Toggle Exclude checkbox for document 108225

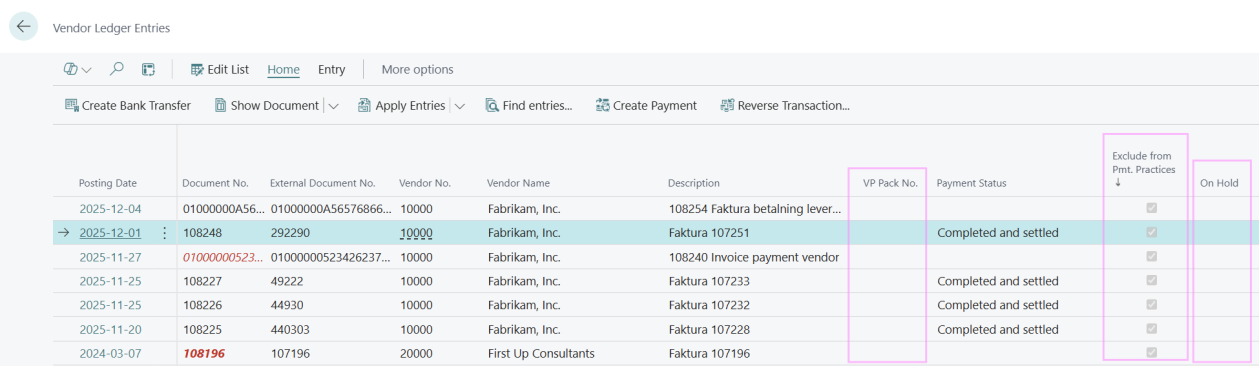1151,328
